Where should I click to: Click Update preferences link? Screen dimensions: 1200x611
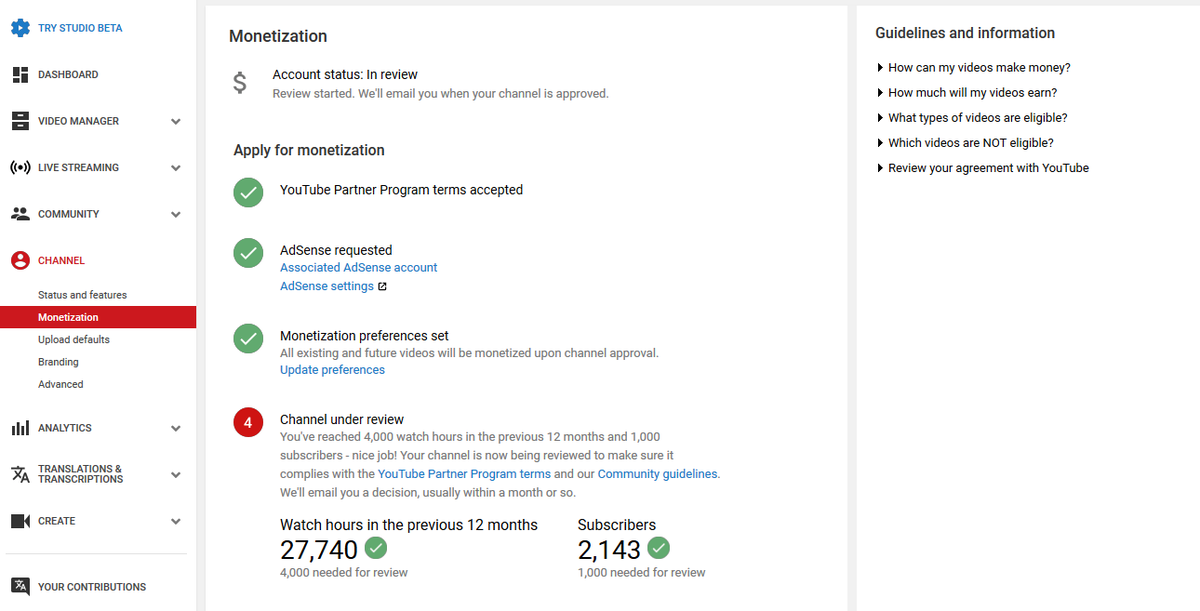pos(332,370)
